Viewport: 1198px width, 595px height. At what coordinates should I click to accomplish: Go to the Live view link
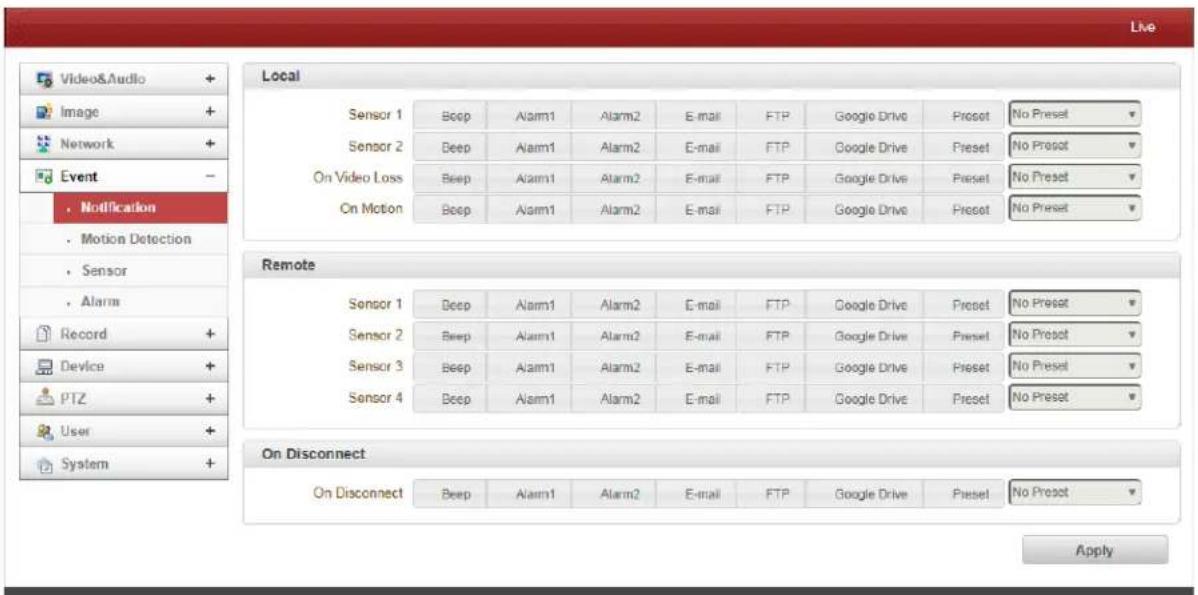[1144, 27]
